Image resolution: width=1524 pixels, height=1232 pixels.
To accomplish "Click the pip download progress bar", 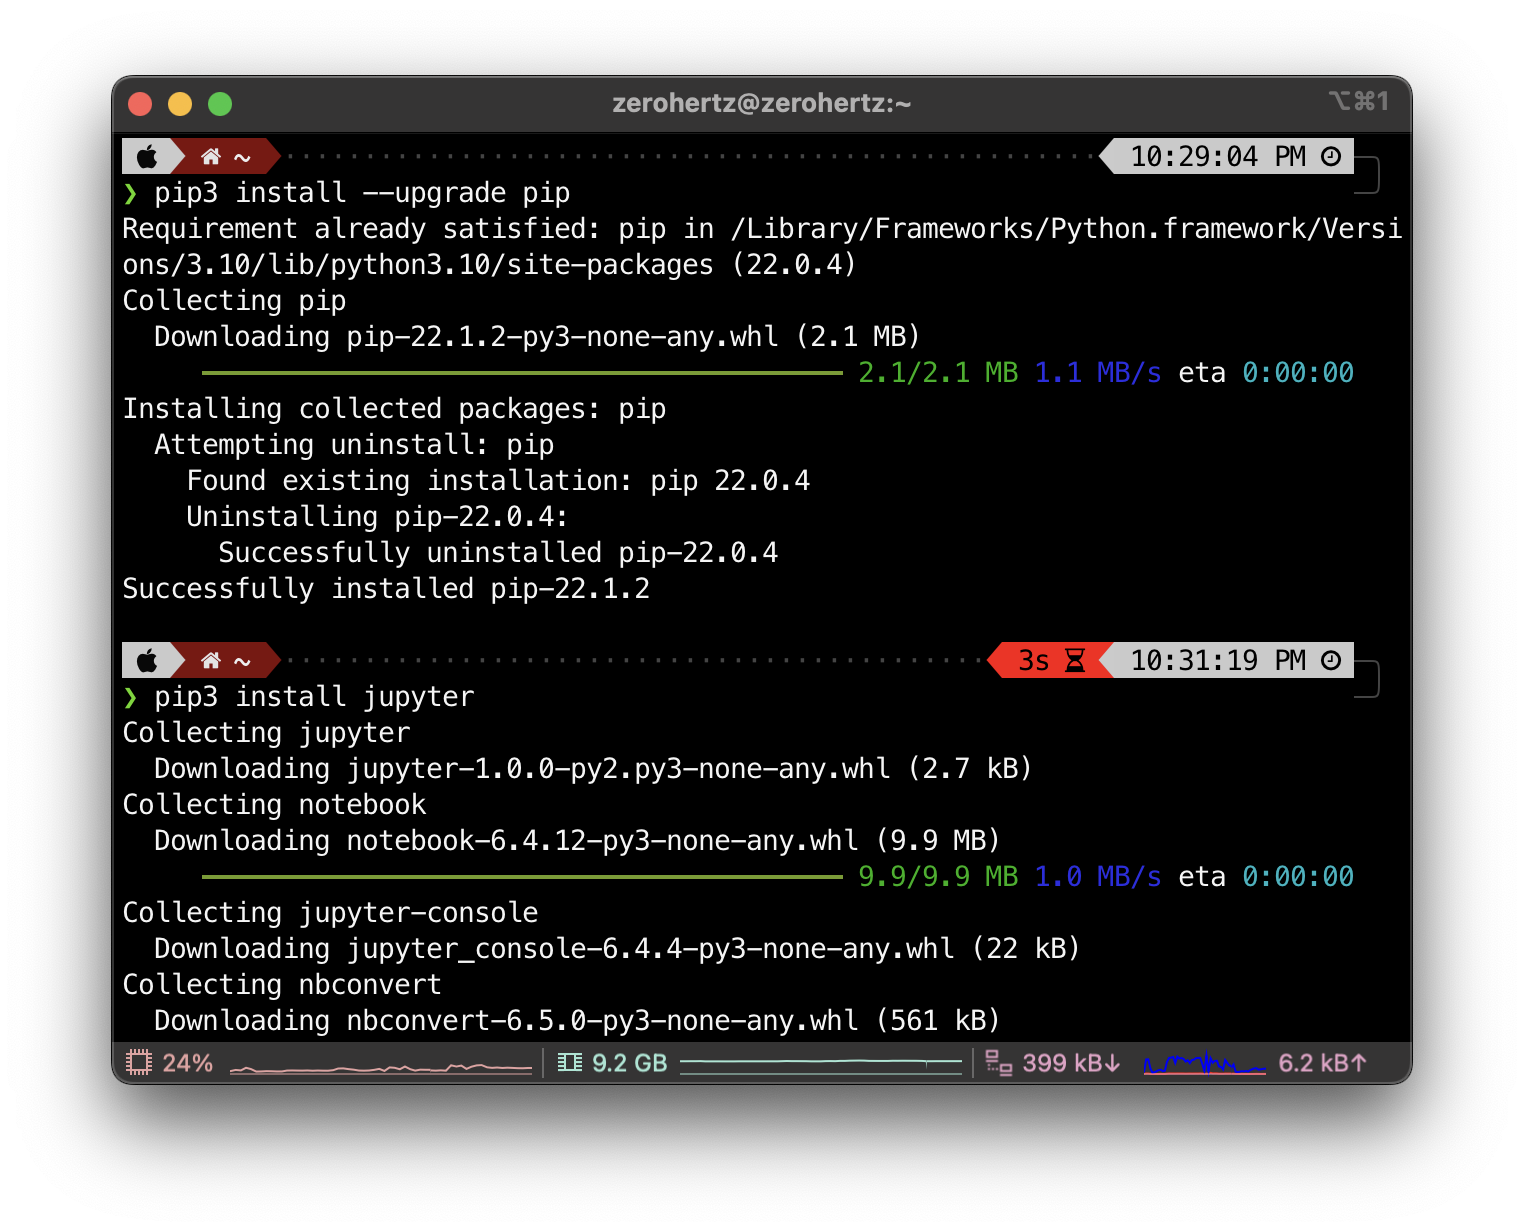I will pos(522,373).
